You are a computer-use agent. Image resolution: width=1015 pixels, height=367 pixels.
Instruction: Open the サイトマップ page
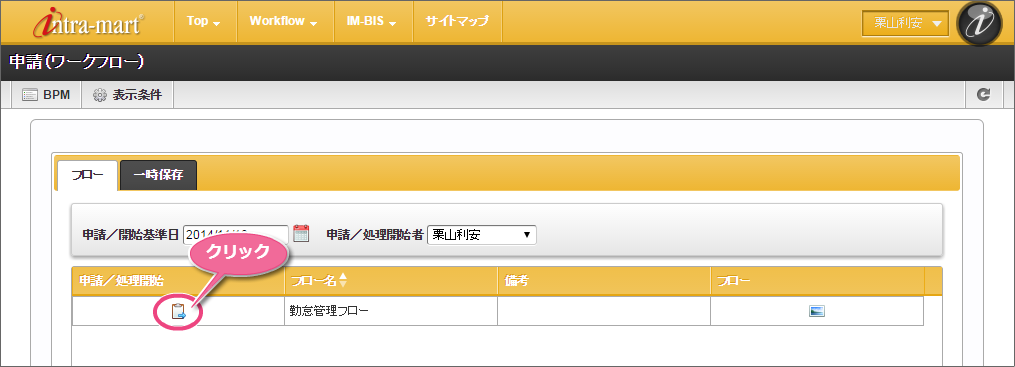coord(457,21)
